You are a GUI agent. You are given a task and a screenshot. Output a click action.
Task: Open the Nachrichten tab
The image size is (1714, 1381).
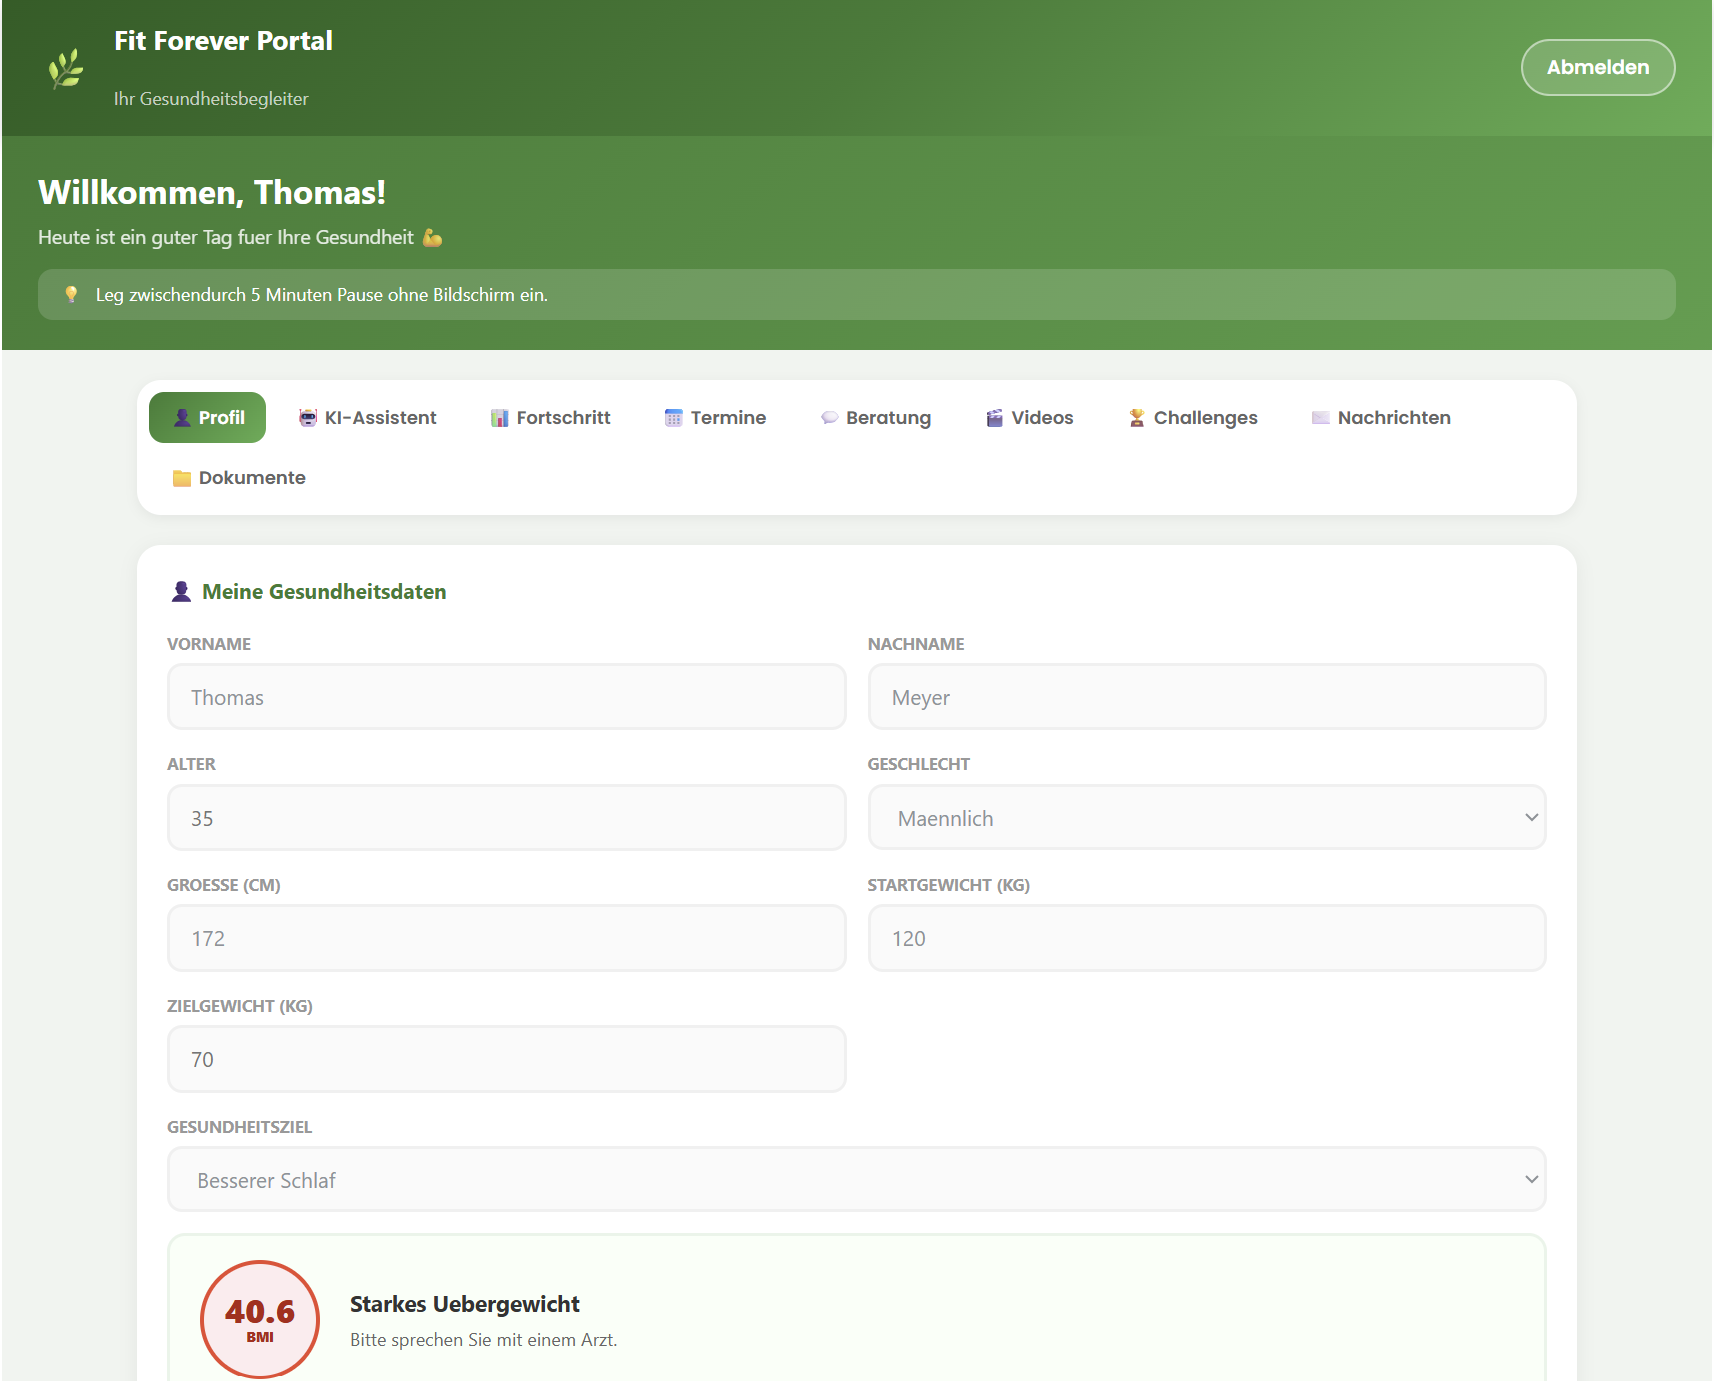[x=1381, y=418]
